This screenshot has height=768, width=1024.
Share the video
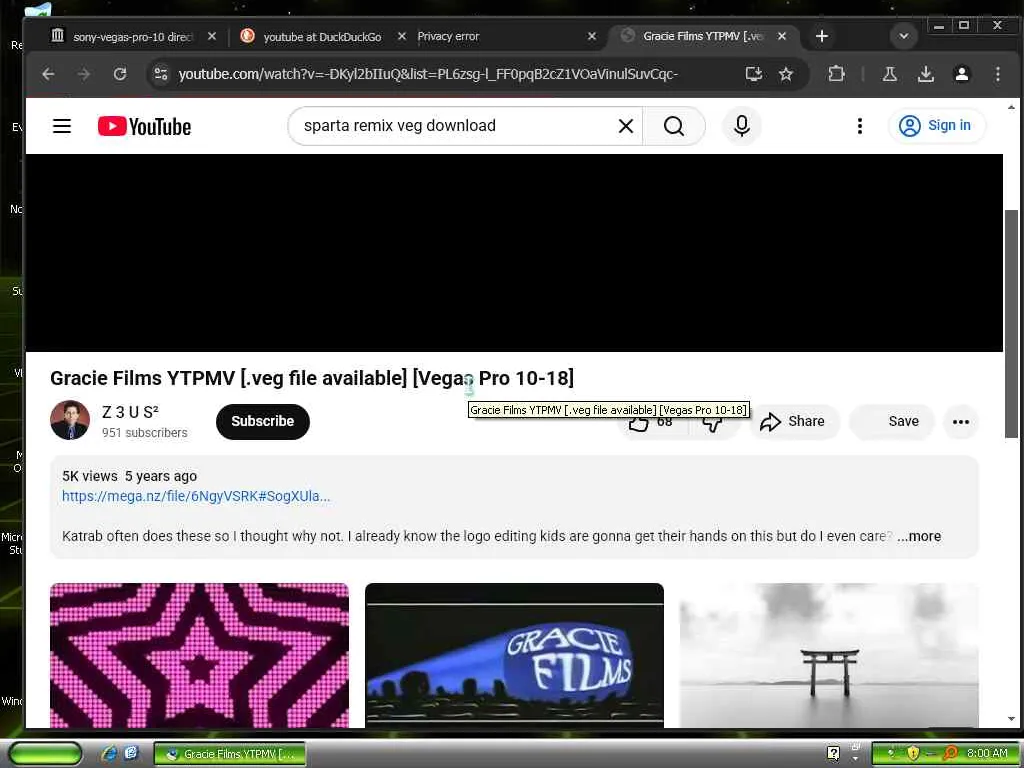pos(793,421)
